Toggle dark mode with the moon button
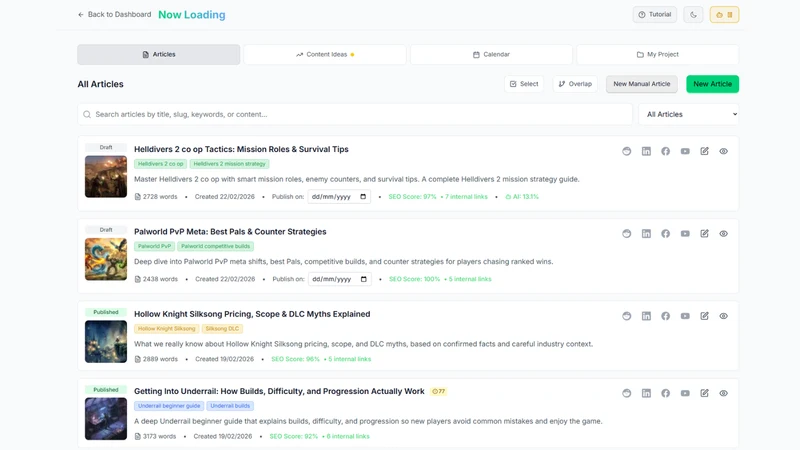The height and width of the screenshot is (450, 800). tap(693, 15)
